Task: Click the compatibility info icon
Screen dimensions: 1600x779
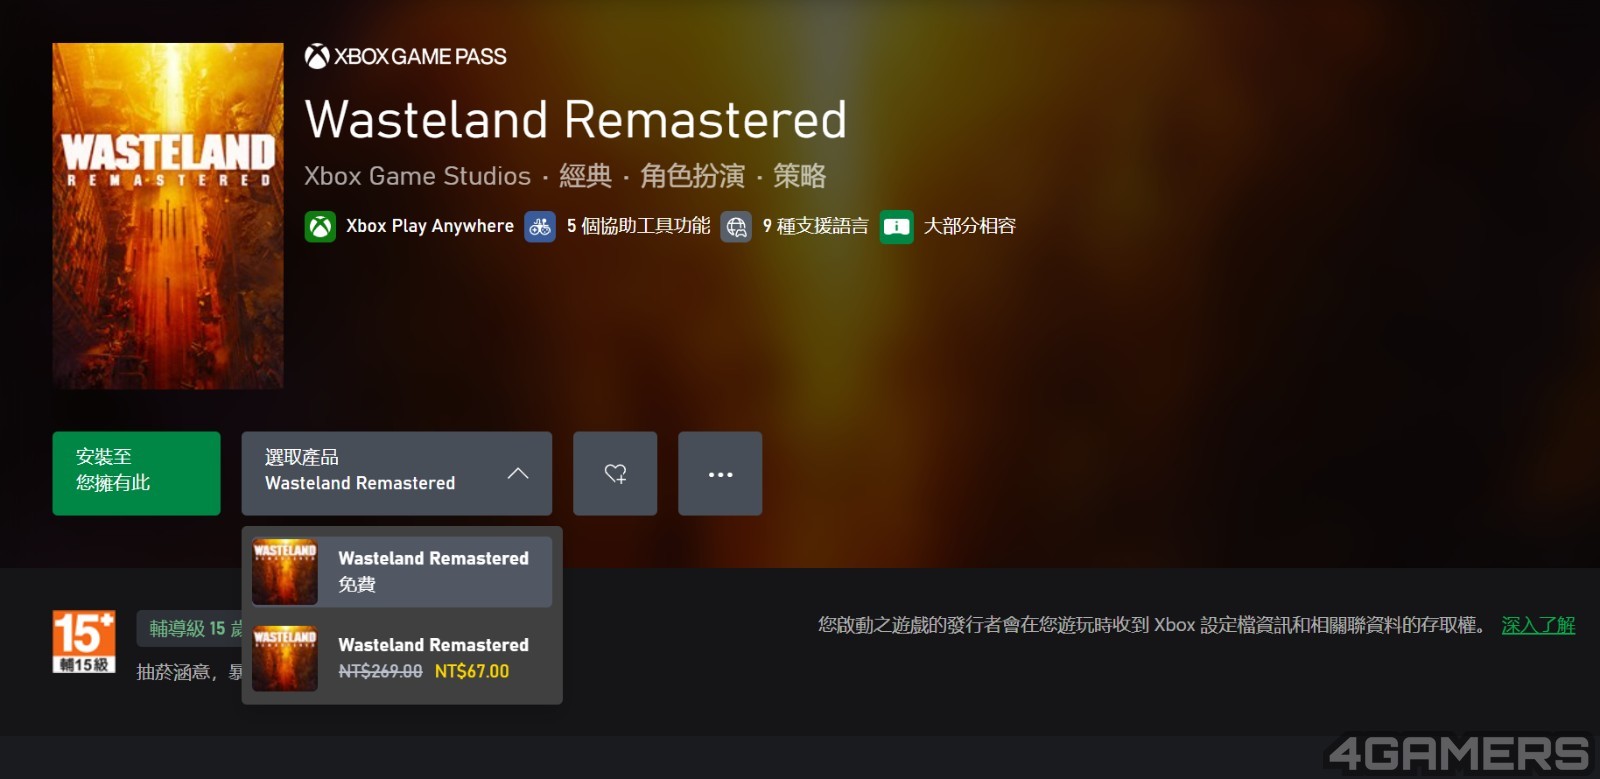Action: [896, 227]
